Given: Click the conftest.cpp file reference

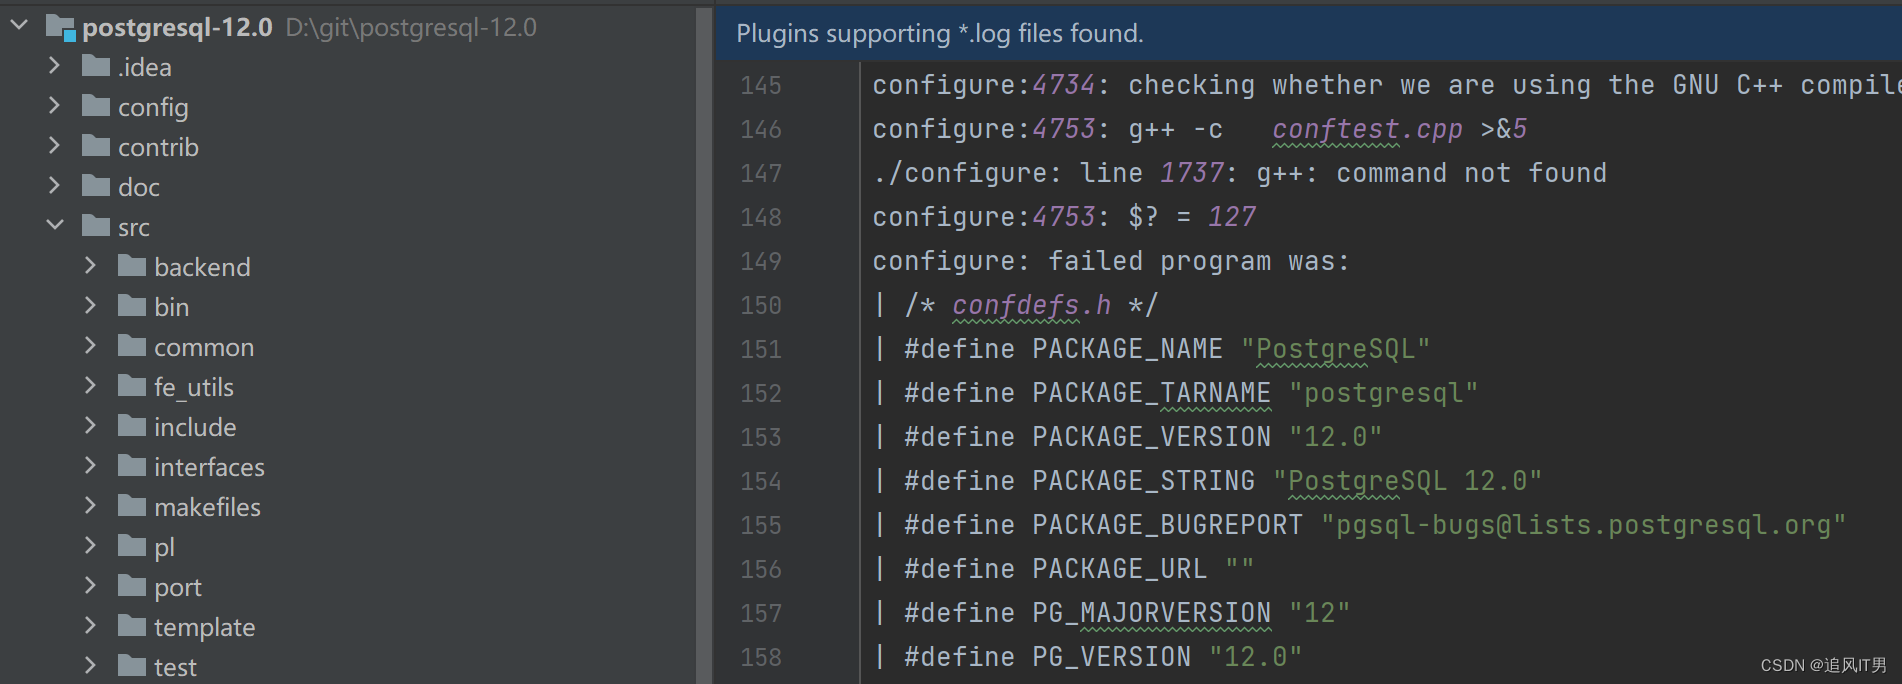Looking at the screenshot, I should click(1367, 130).
